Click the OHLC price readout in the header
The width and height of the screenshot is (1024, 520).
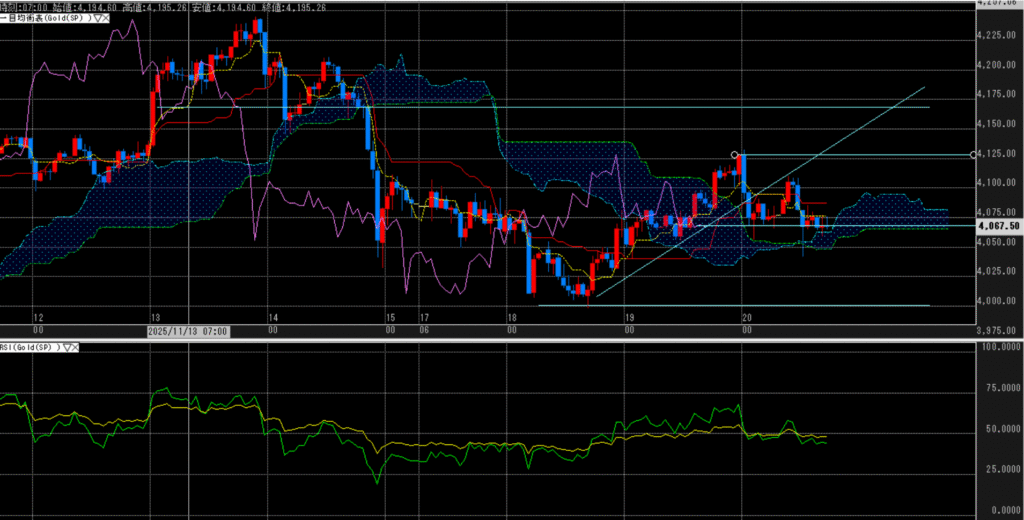point(150,6)
